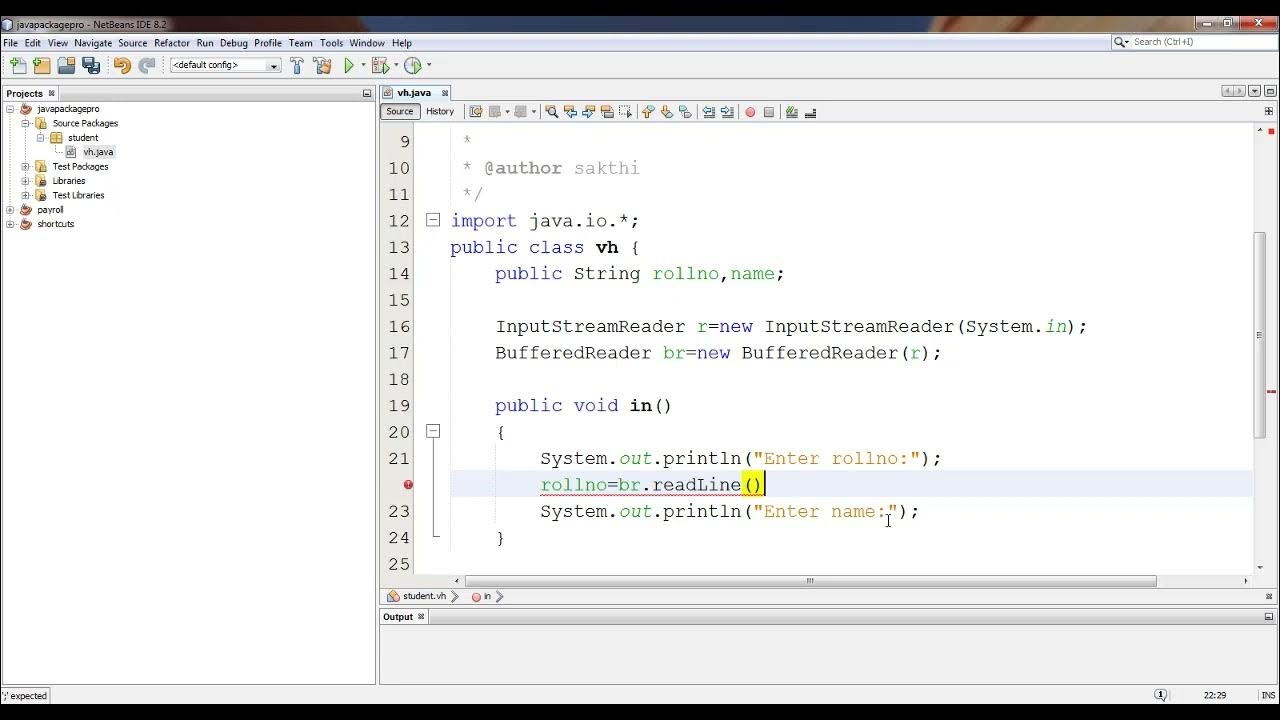
Task: Click the Profile Project icon
Action: [x=412, y=65]
